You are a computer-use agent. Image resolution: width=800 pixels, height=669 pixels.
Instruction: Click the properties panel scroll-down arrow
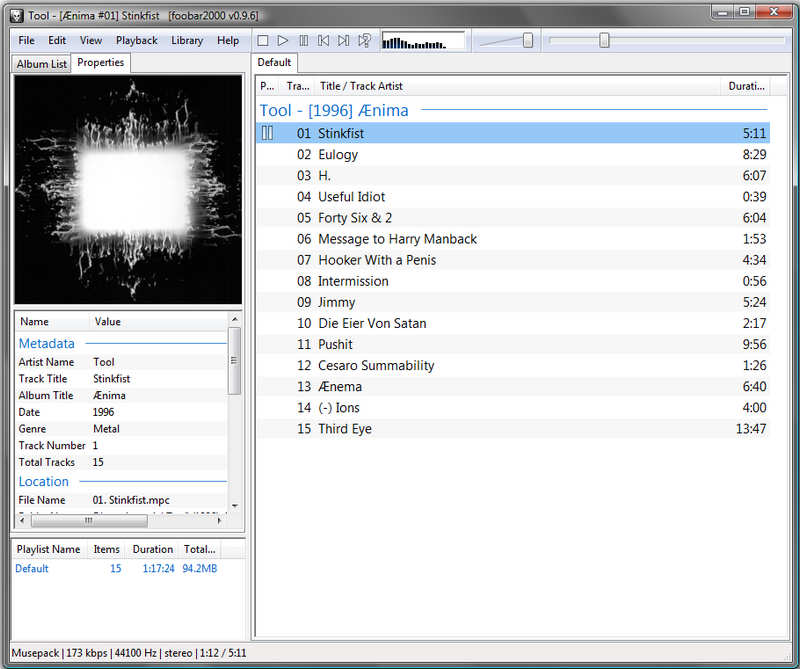point(235,506)
